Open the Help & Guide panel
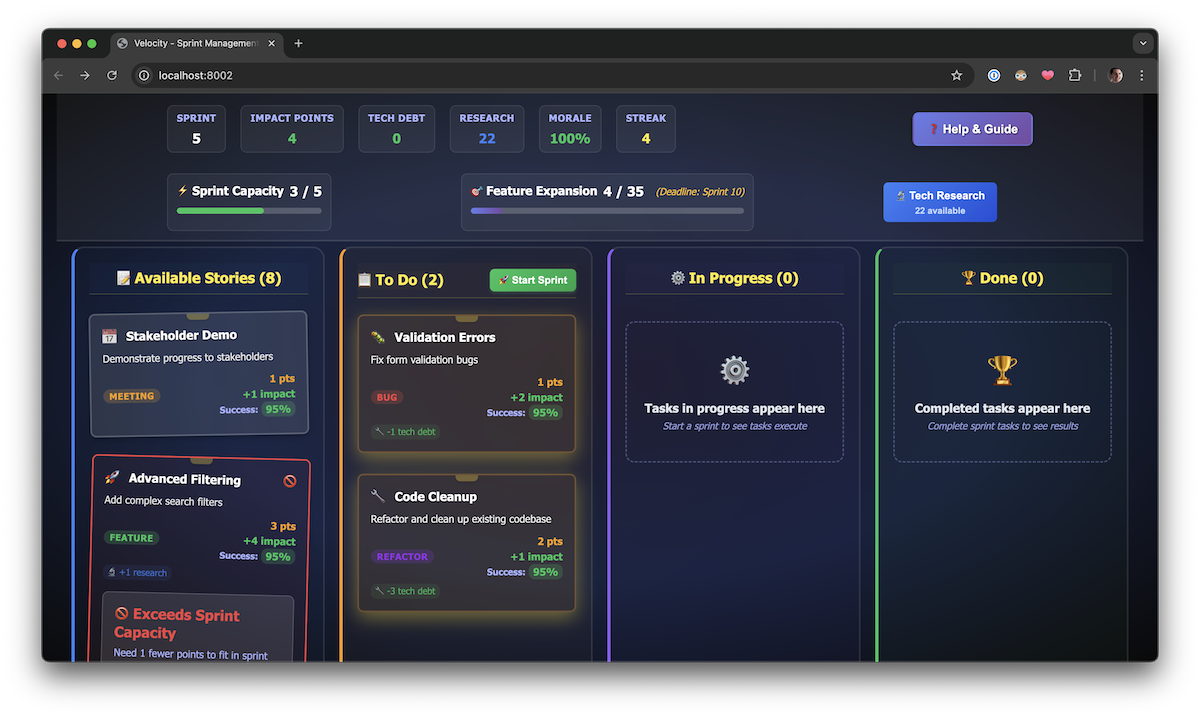1200x717 pixels. pyautogui.click(x=972, y=129)
